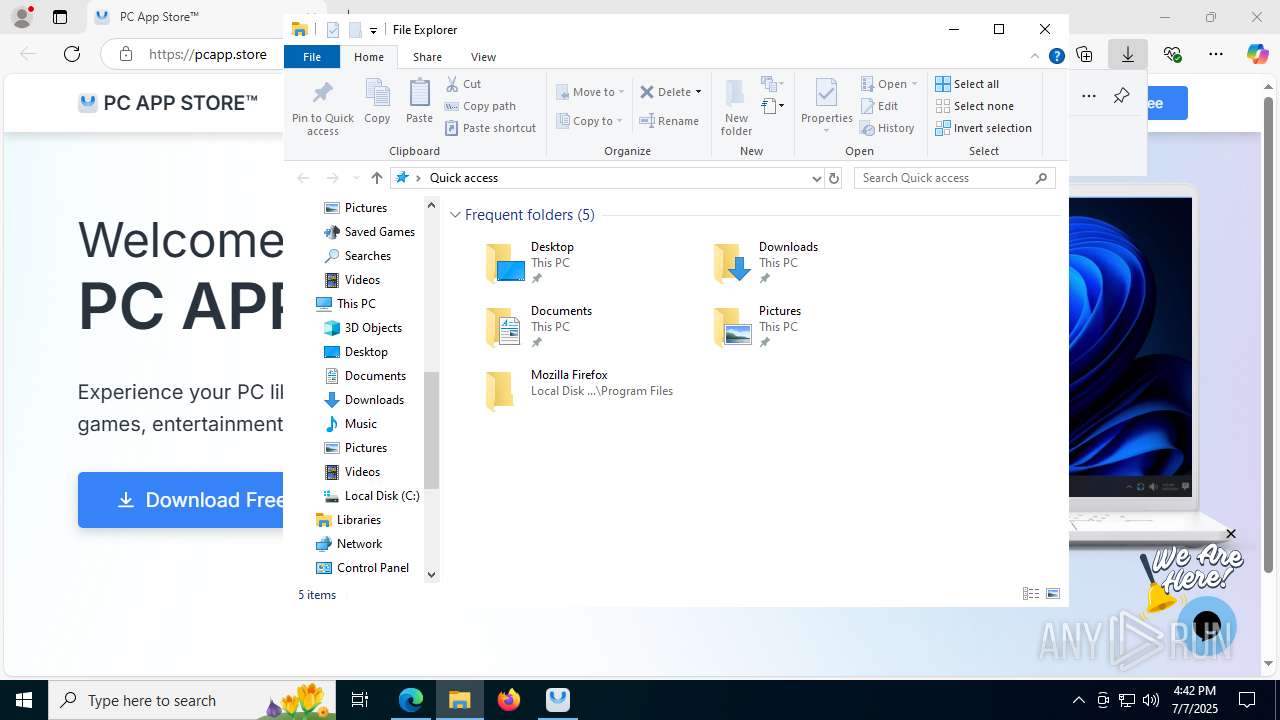Open Edge Downloads toolbar icon
This screenshot has height=720, width=1280.
coord(1128,54)
